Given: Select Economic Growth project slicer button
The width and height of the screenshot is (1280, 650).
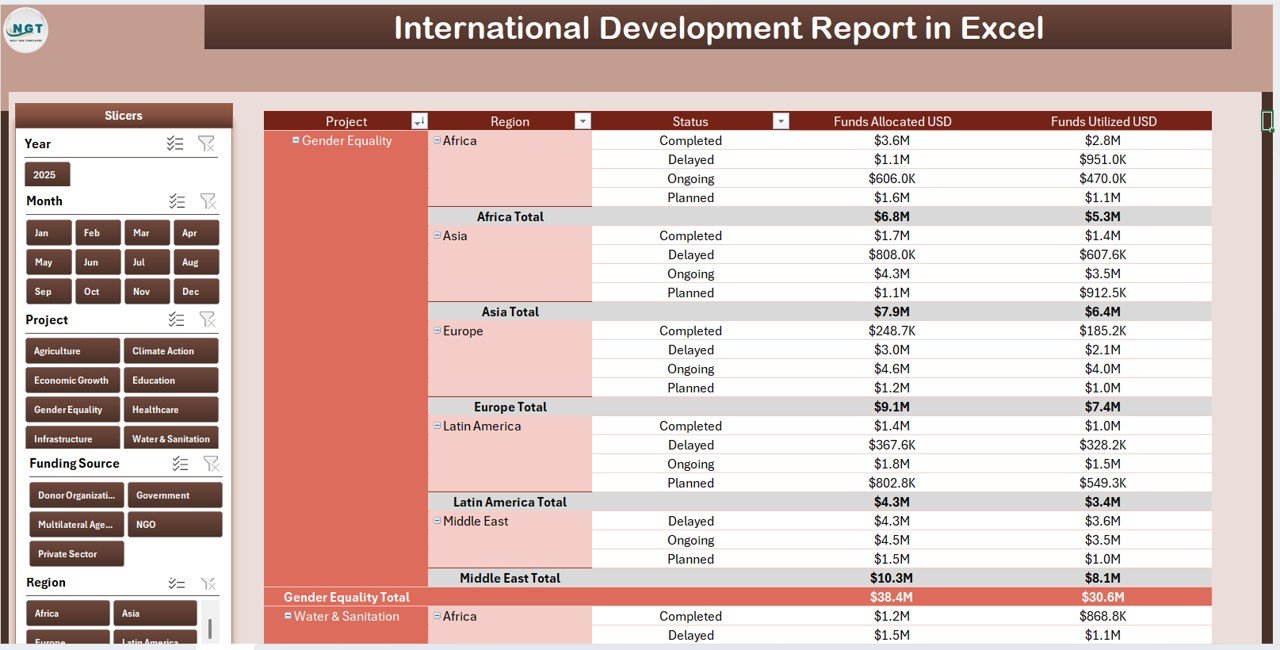Looking at the screenshot, I should [x=73, y=380].
